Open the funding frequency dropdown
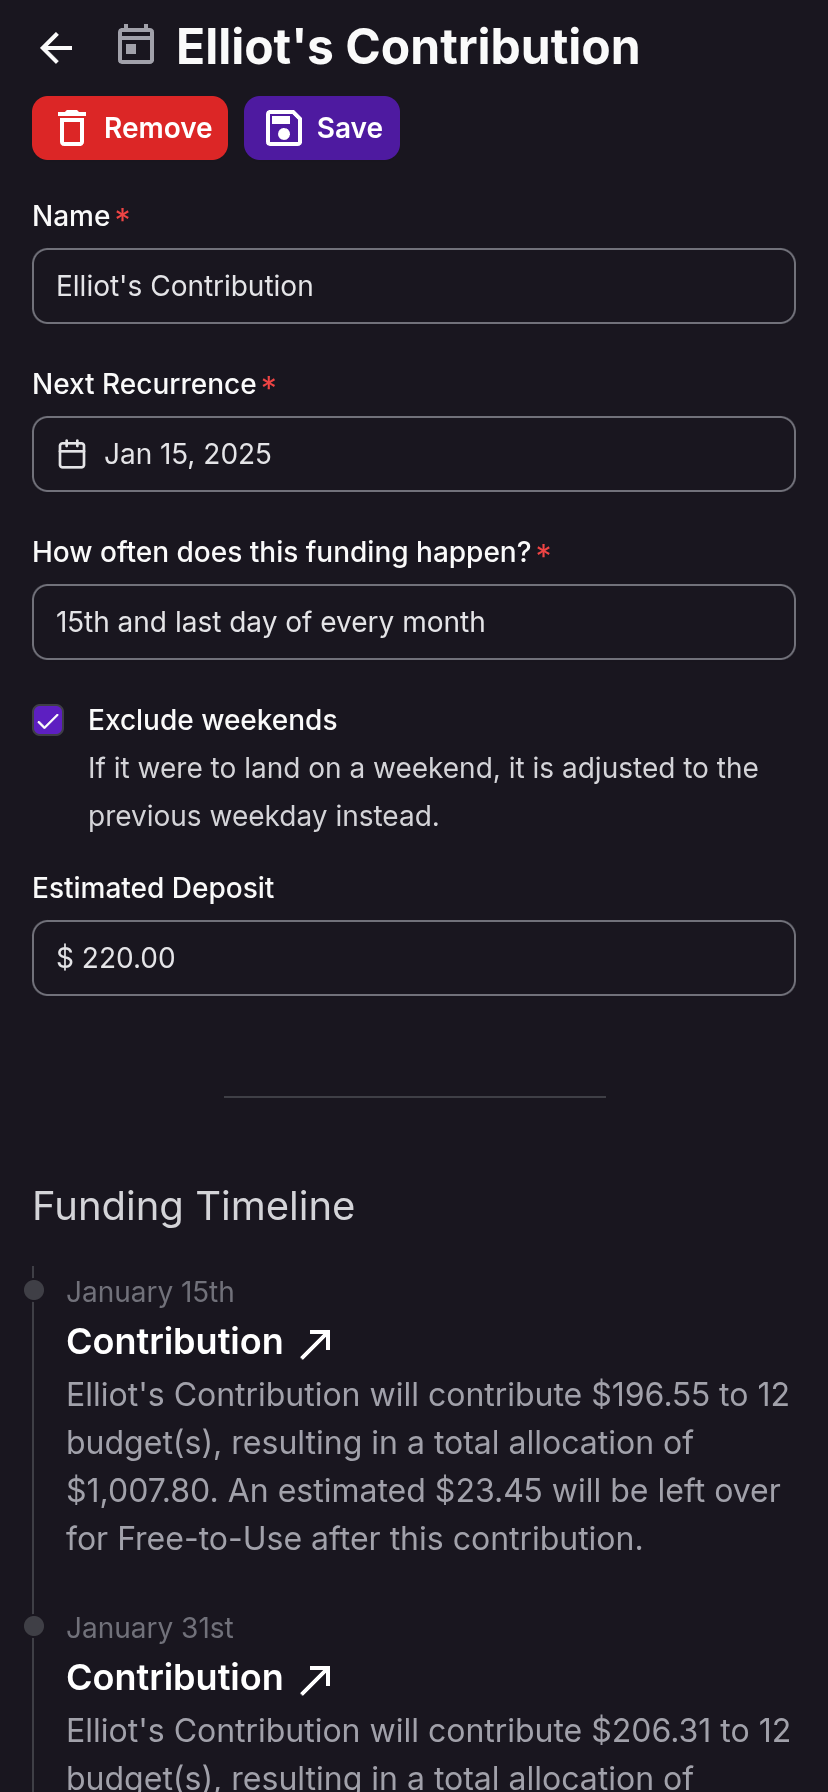This screenshot has width=828, height=1792. pyautogui.click(x=414, y=622)
